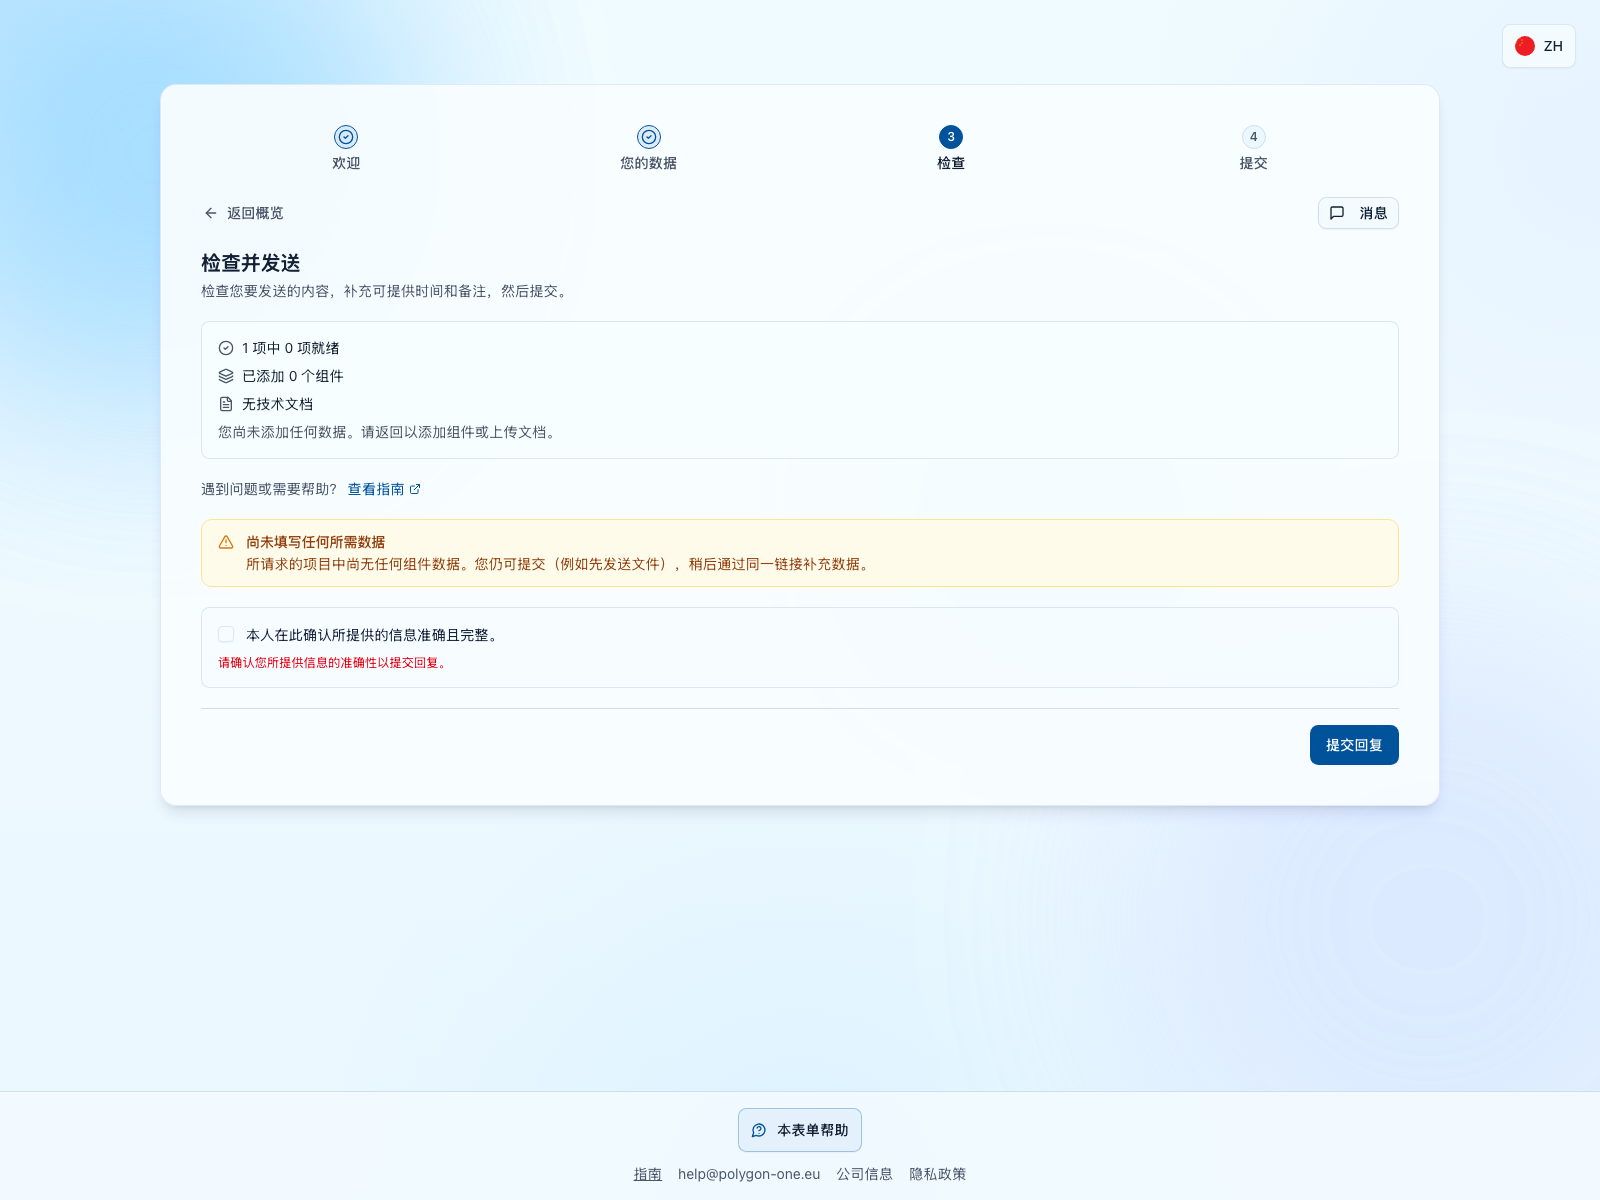This screenshot has width=1600, height=1200.
Task: Open the 指南 footer link
Action: click(x=648, y=1174)
